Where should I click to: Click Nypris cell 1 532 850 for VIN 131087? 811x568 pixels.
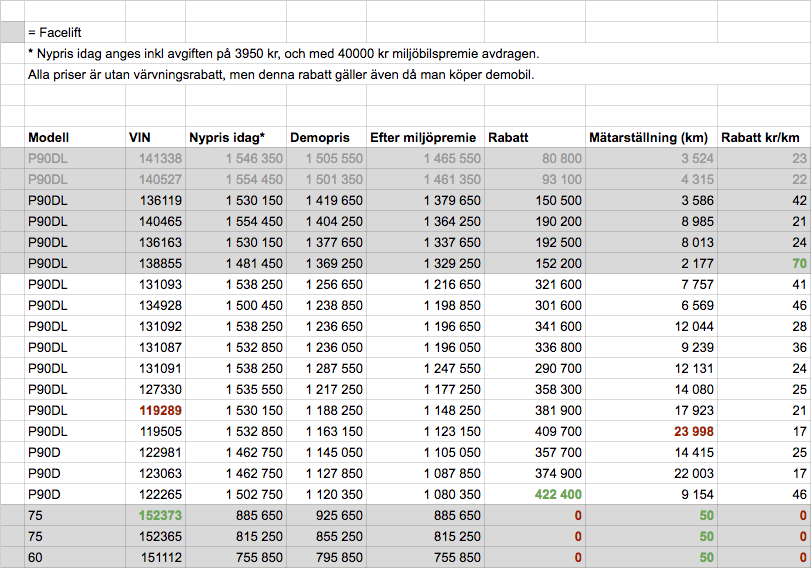[x=236, y=347]
